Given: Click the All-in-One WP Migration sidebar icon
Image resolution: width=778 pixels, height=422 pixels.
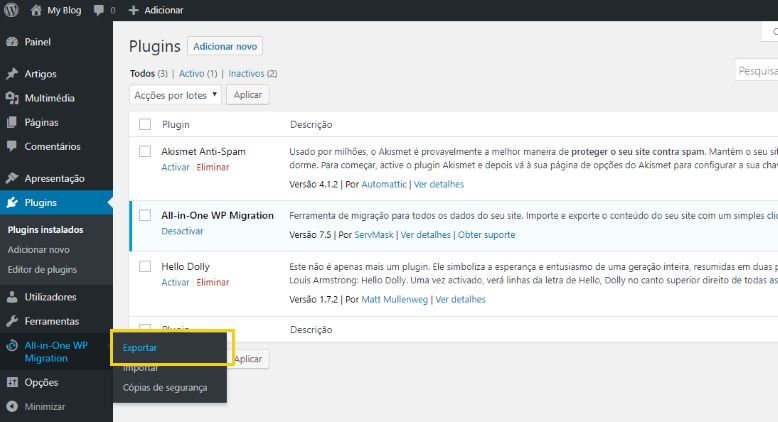Looking at the screenshot, I should [12, 346].
